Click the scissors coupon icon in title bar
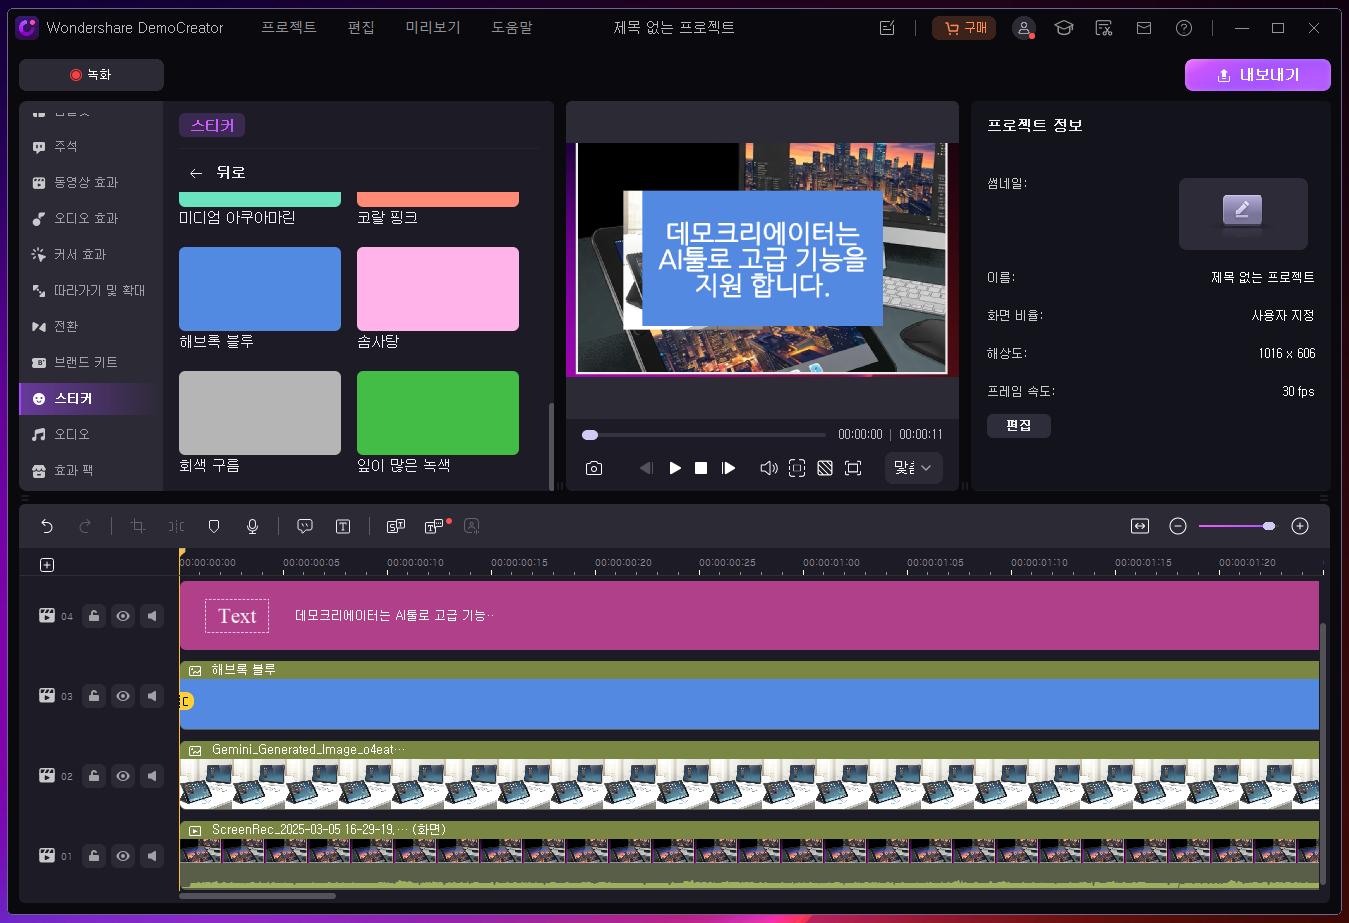 [1104, 28]
